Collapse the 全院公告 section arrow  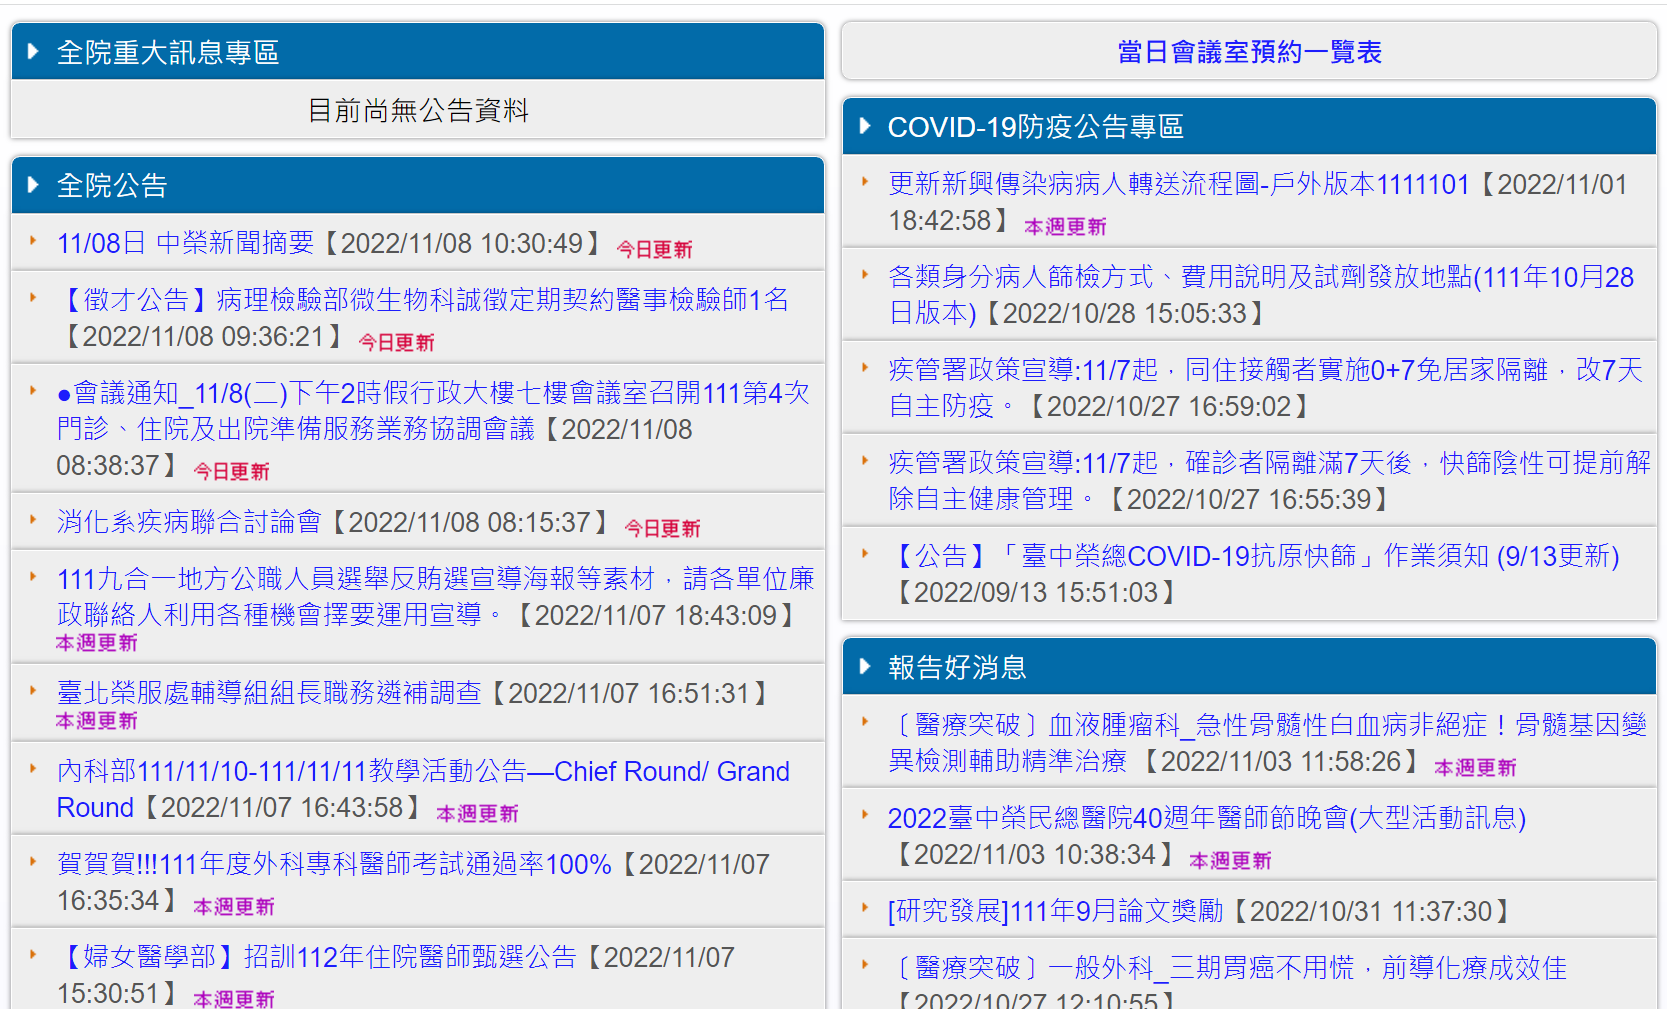(x=33, y=185)
